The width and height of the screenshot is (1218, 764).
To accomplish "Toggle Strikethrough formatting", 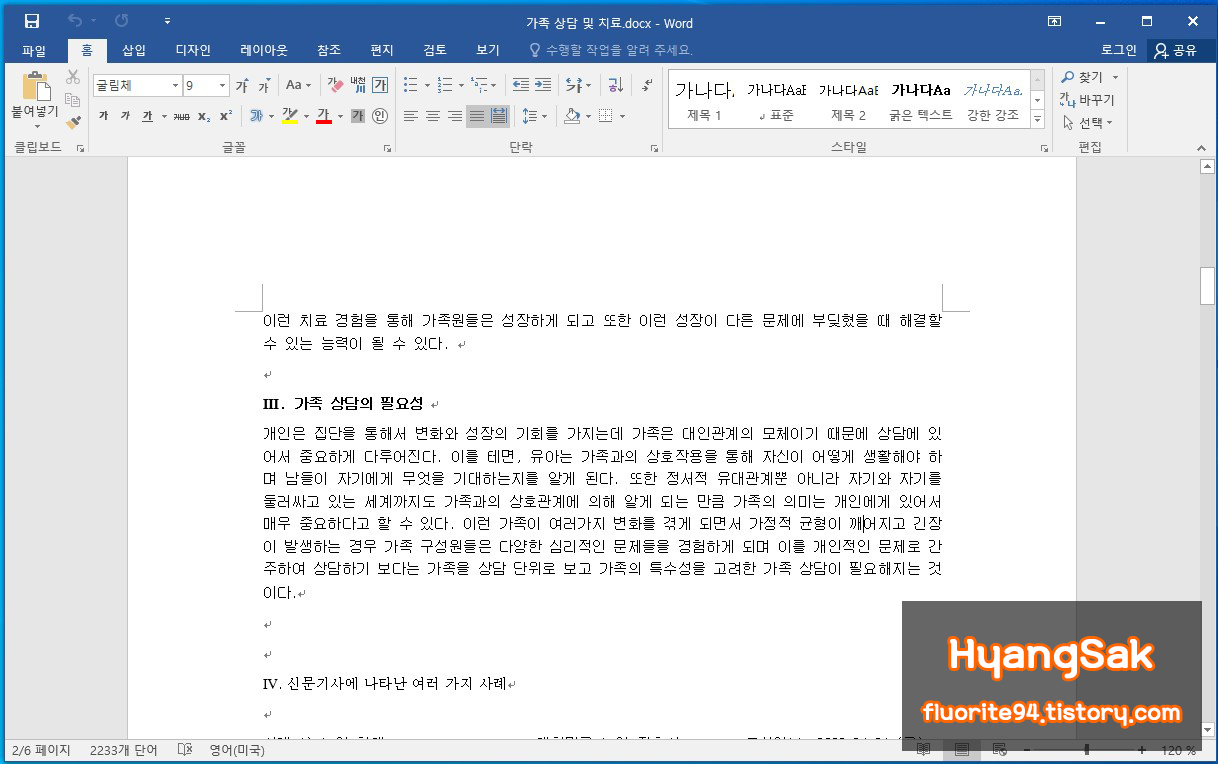I will click(181, 117).
